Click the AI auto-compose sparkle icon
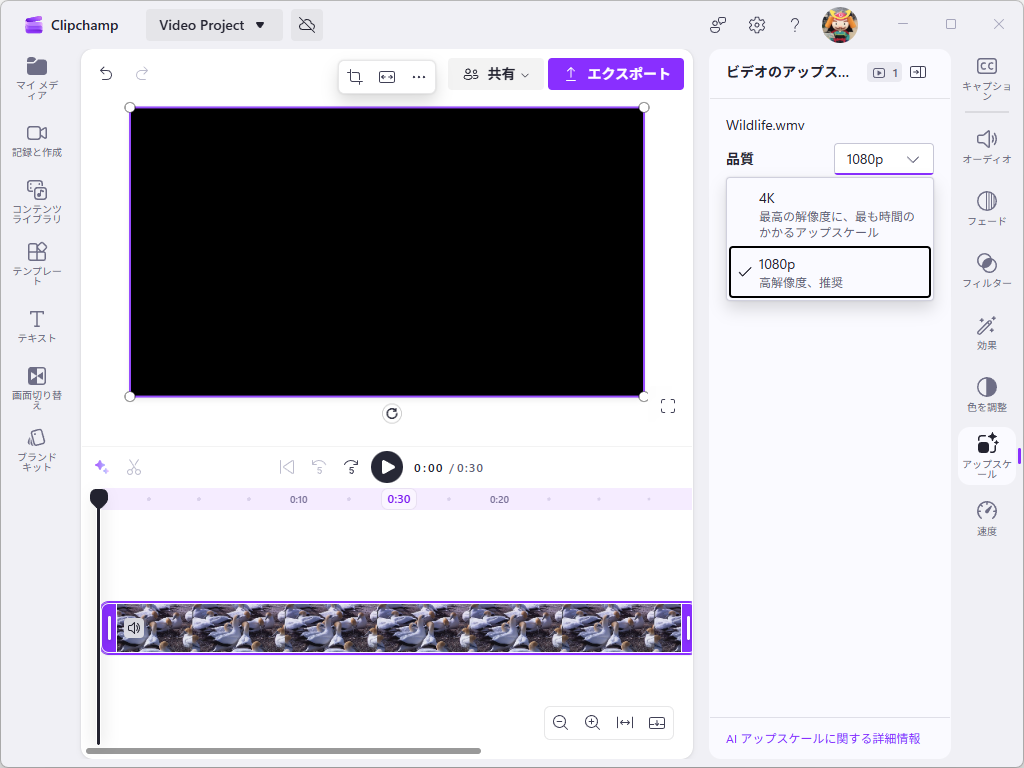Viewport: 1024px width, 768px height. point(101,467)
